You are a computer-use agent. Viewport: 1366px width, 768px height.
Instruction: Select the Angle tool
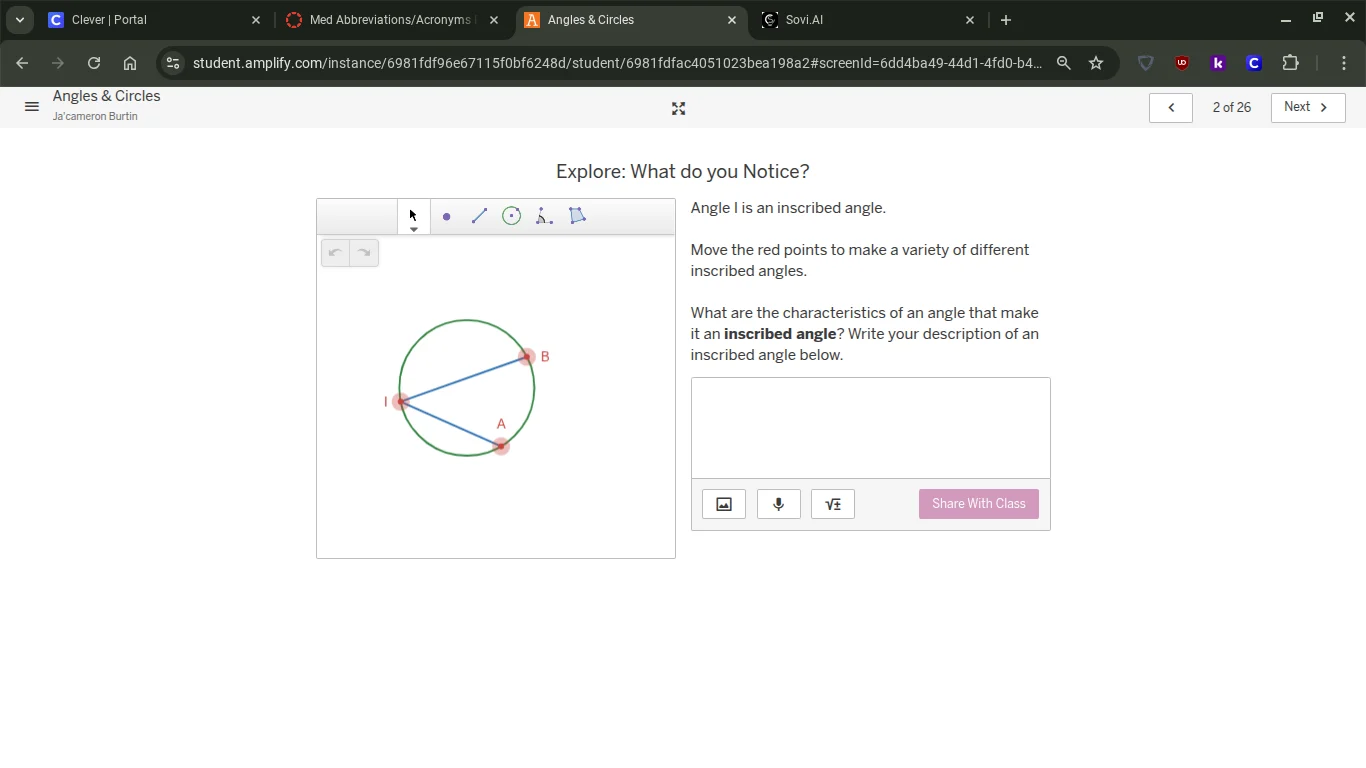point(544,216)
